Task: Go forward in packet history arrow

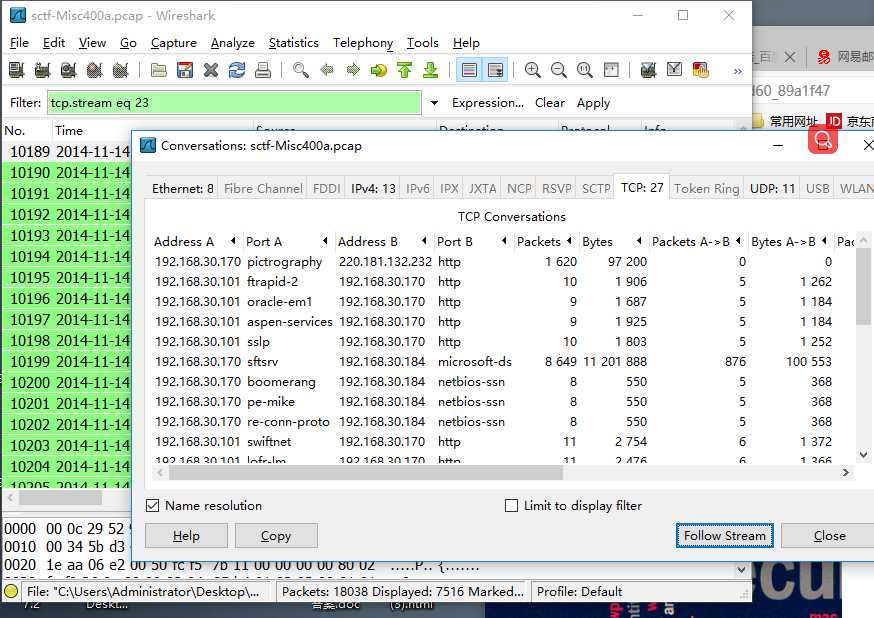Action: pos(353,70)
